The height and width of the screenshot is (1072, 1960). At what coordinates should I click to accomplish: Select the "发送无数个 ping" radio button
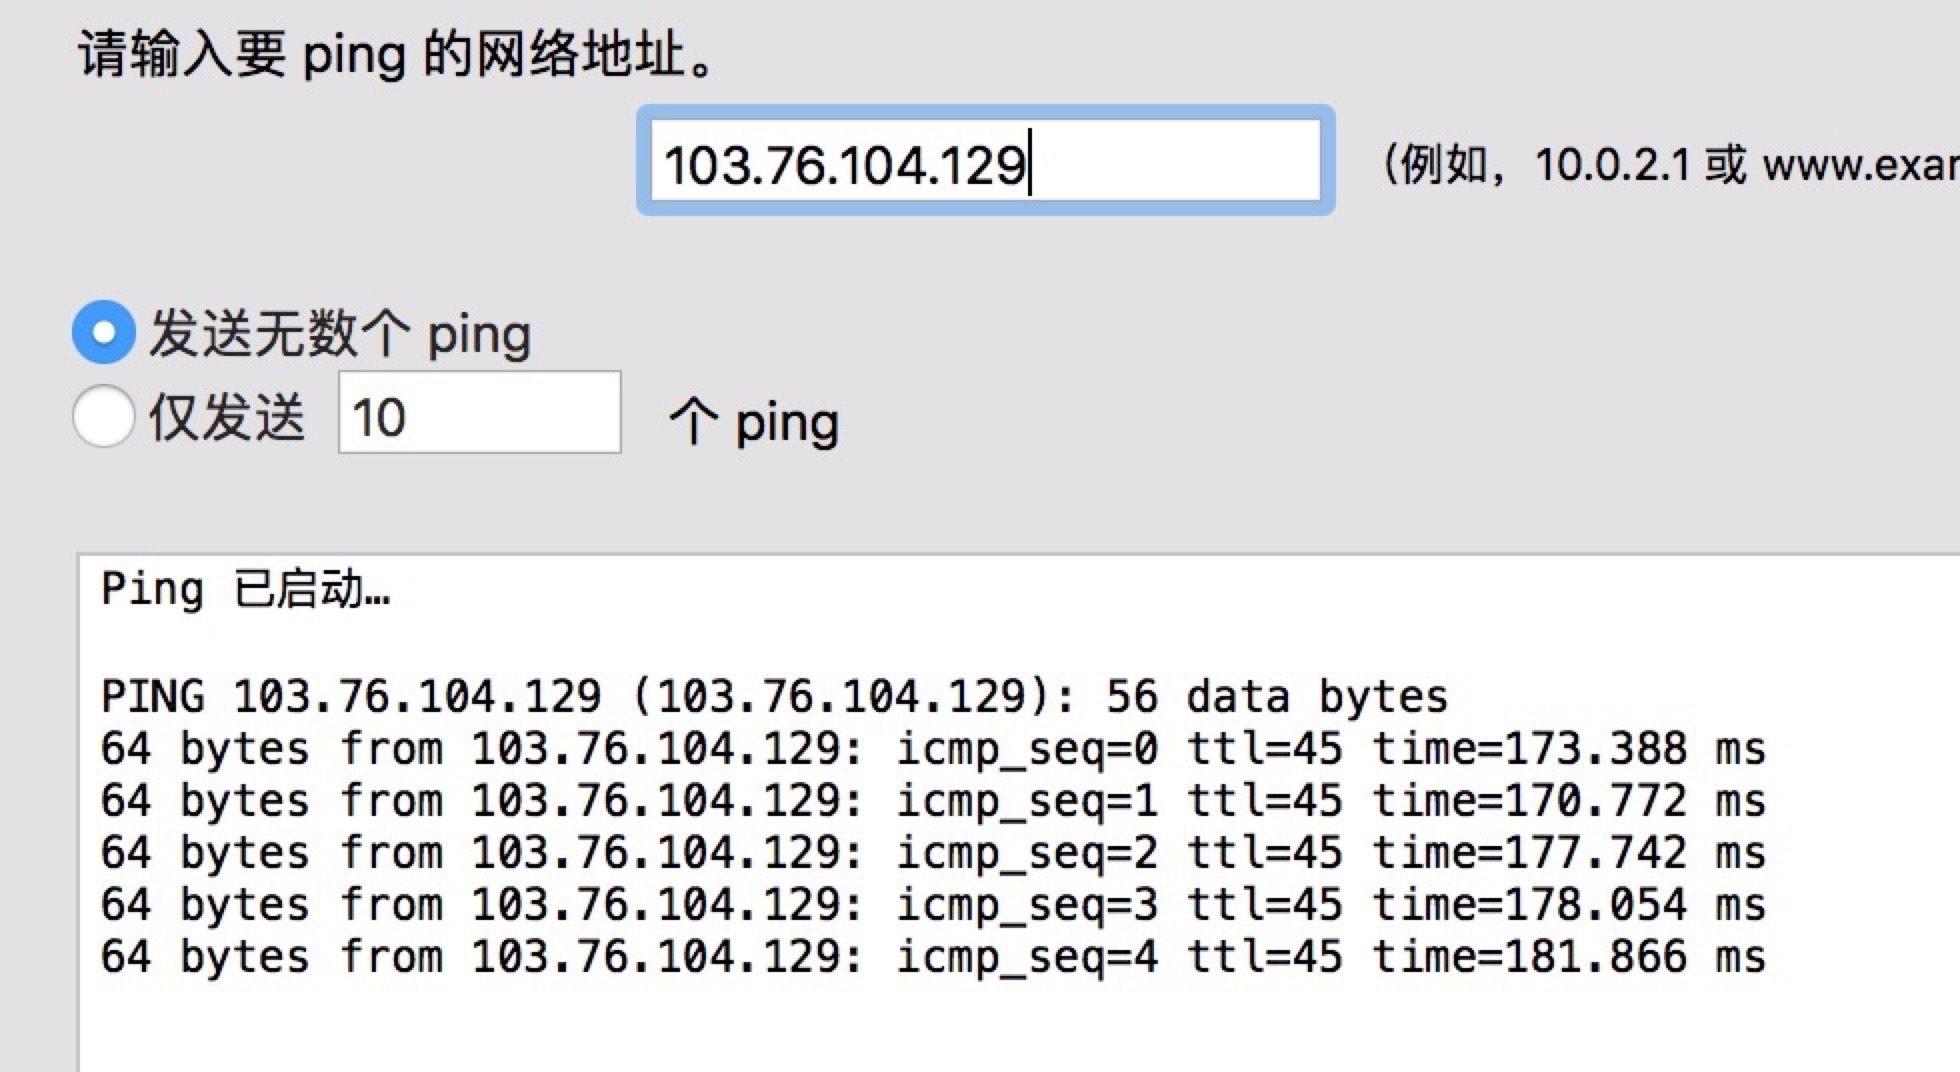tap(104, 332)
